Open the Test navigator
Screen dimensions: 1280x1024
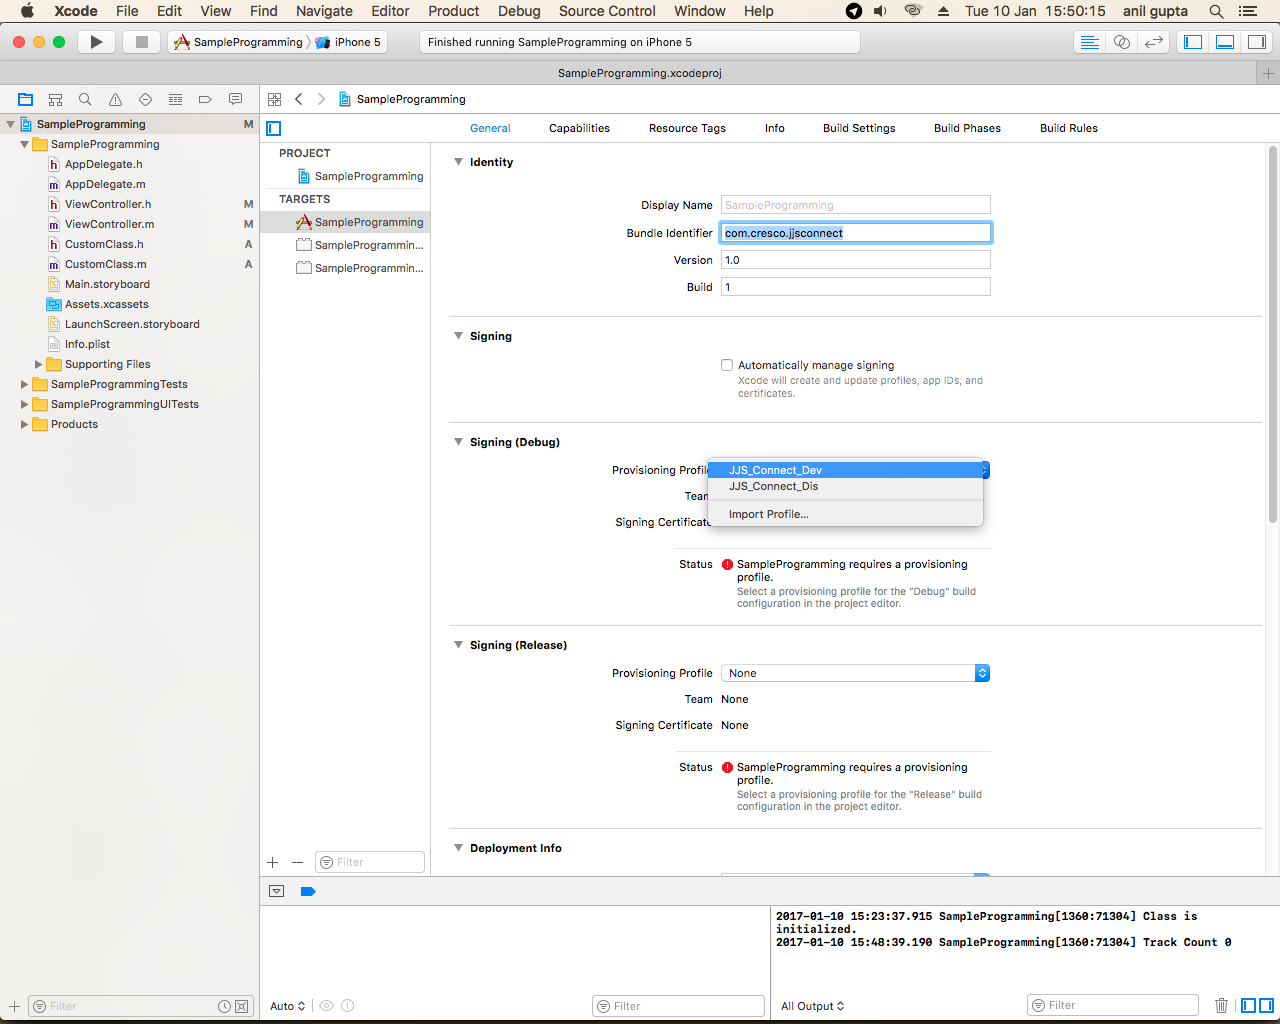[145, 99]
